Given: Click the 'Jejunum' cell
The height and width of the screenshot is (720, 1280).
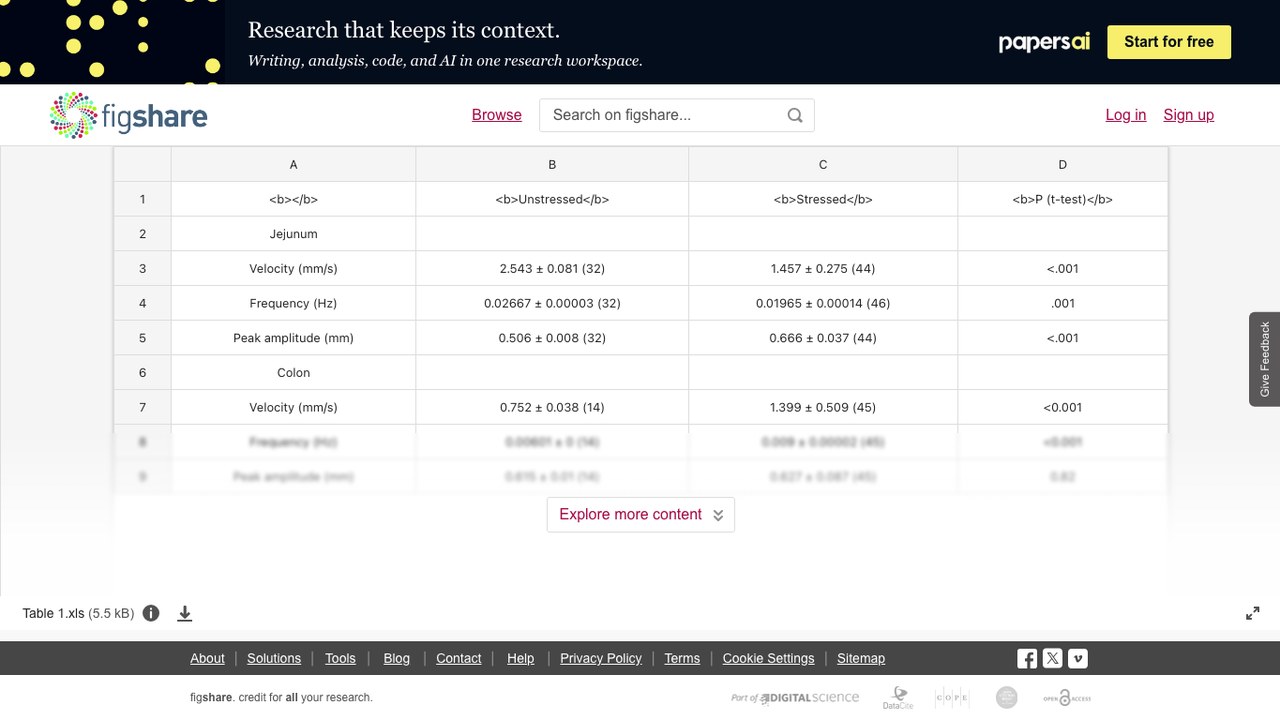Looking at the screenshot, I should click(293, 234).
